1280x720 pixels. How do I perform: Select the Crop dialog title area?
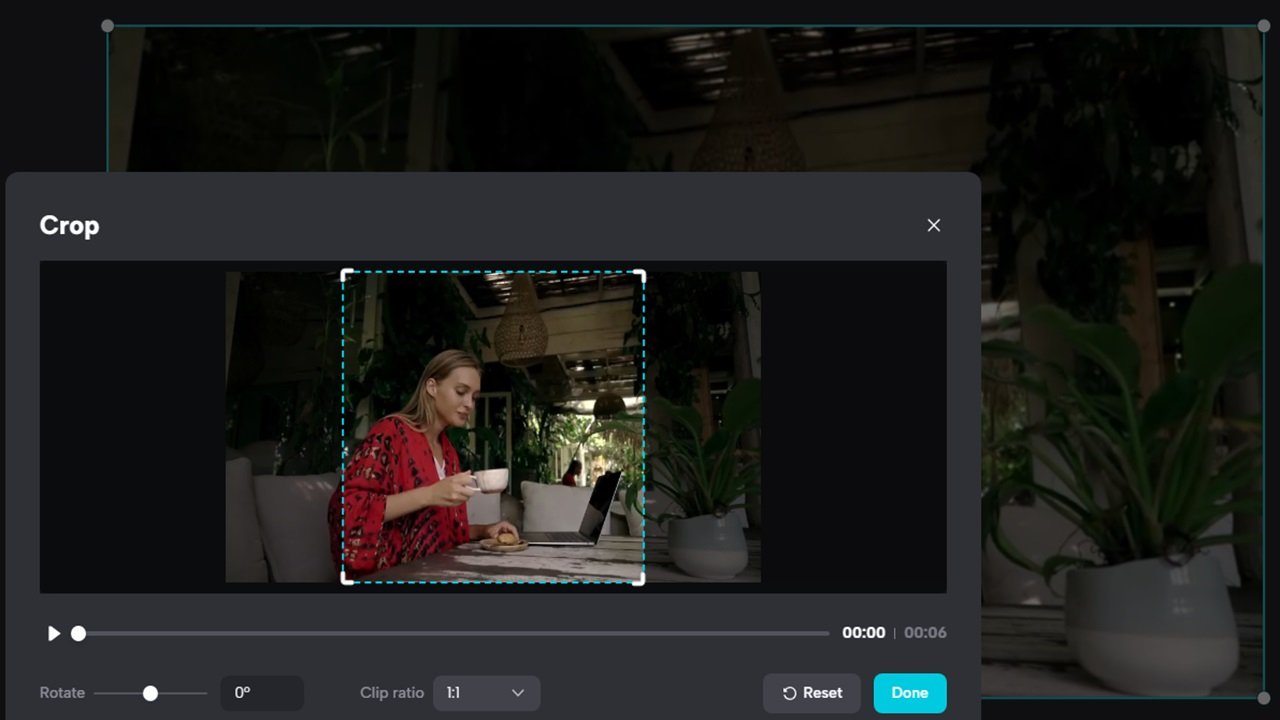pos(69,225)
